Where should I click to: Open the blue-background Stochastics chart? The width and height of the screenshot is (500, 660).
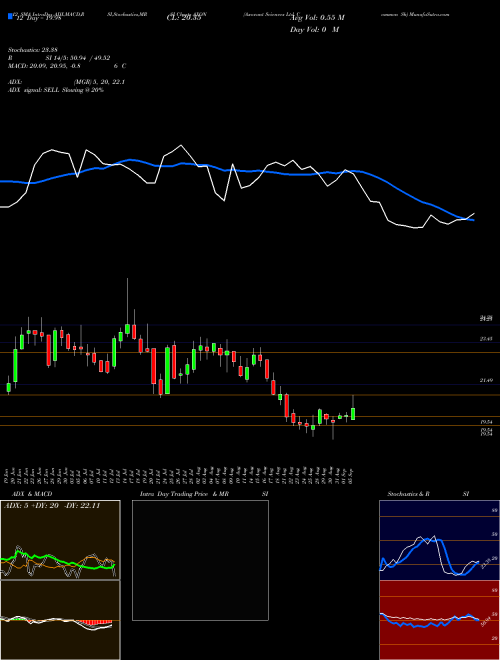(439, 540)
